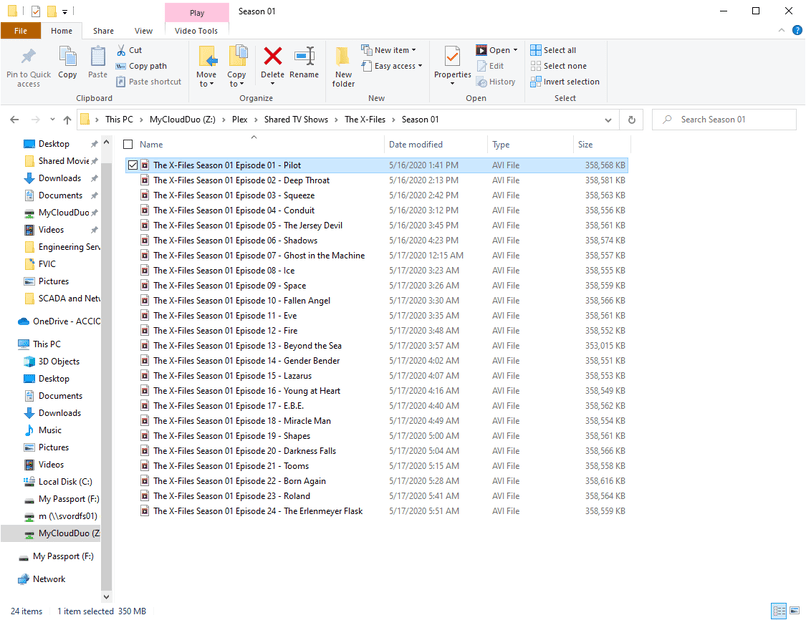Click the Paste clipboard icon

click(98, 57)
